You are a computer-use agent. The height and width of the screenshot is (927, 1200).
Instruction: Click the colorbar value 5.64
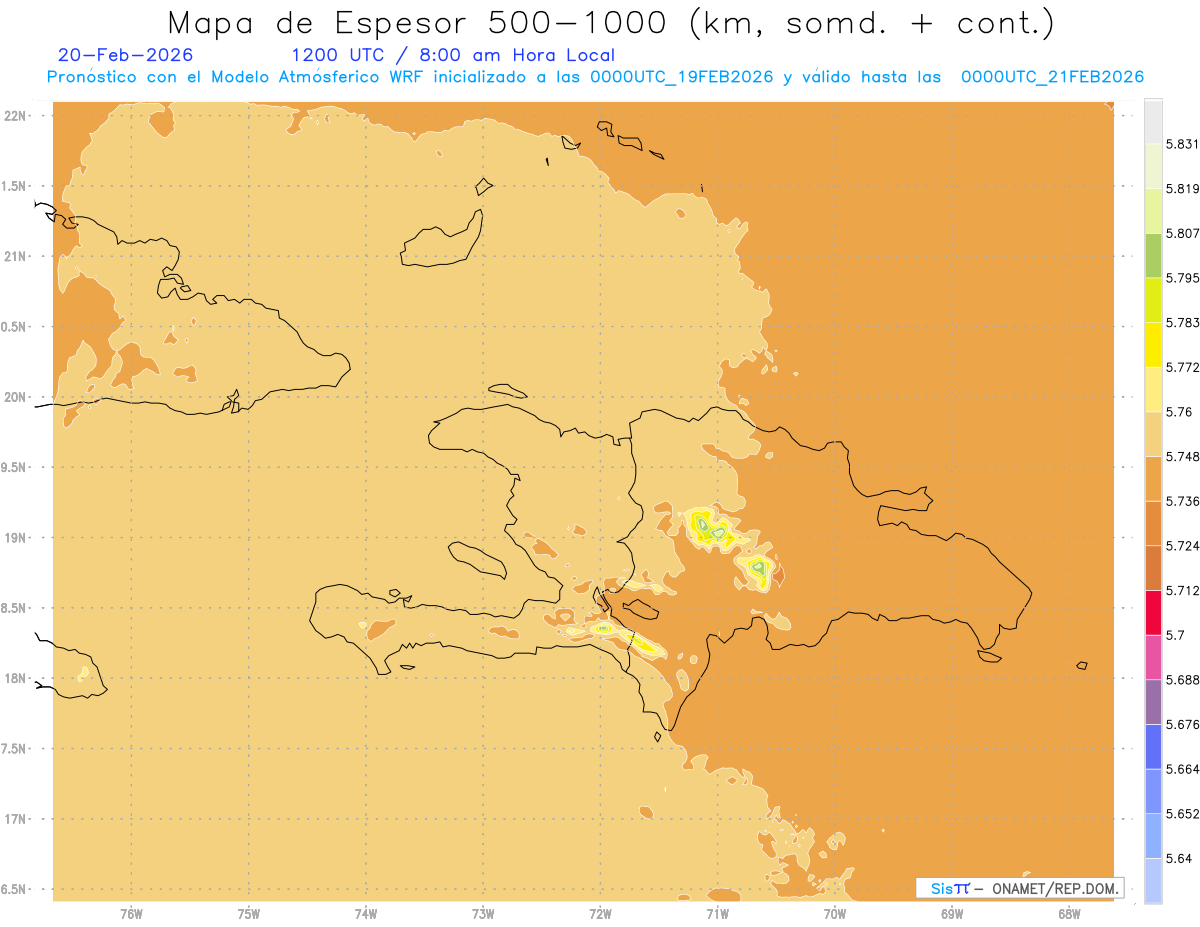(x=1180, y=858)
